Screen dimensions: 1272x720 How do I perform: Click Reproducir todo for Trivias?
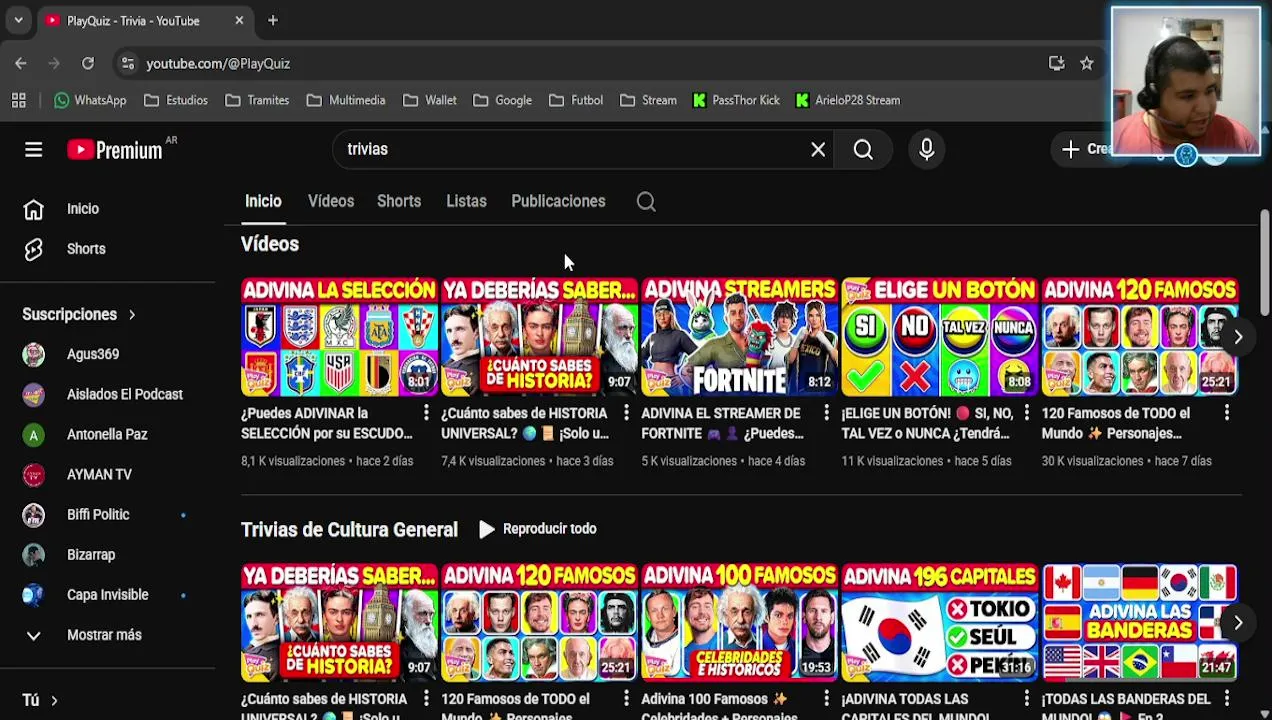click(x=538, y=529)
